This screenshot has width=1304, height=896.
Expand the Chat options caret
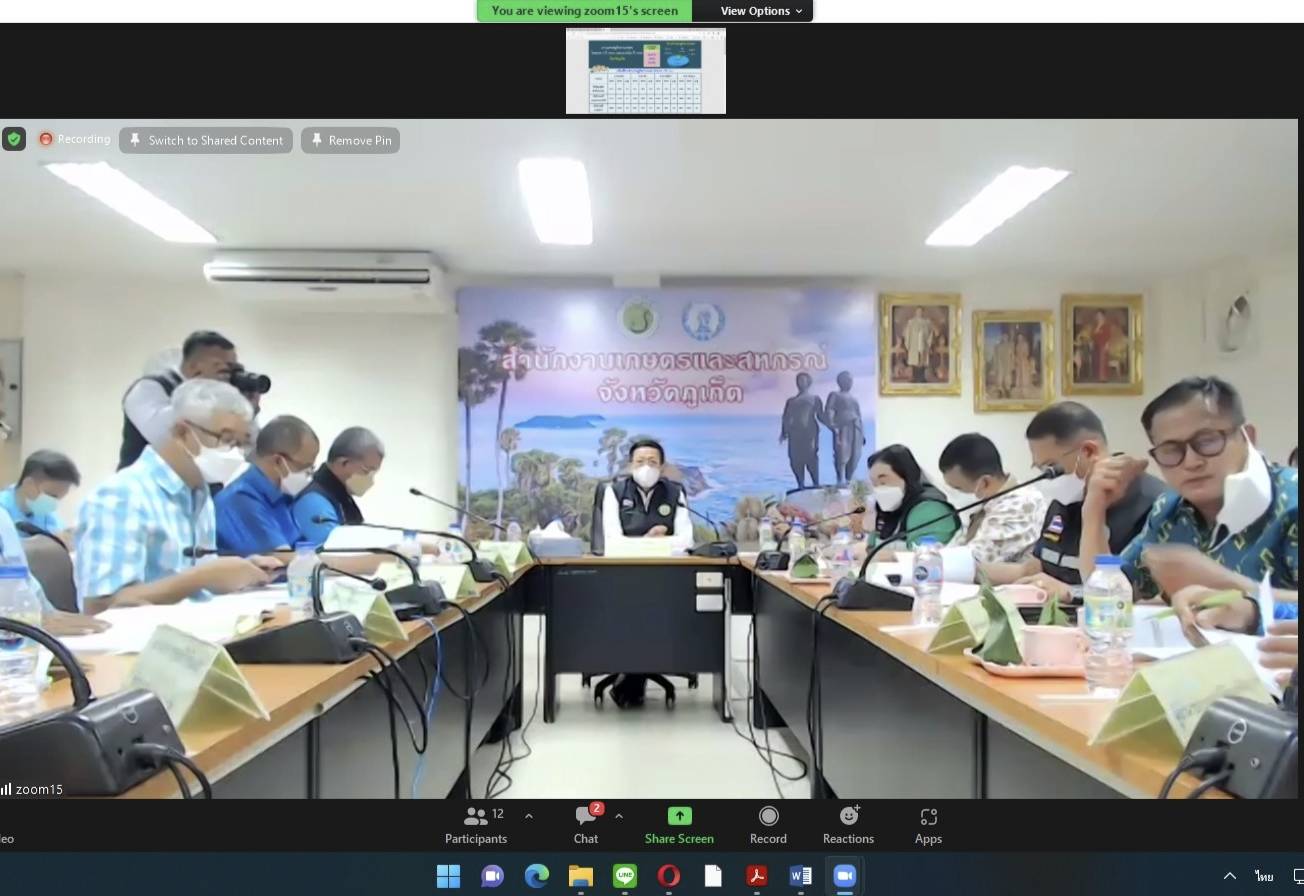click(619, 816)
